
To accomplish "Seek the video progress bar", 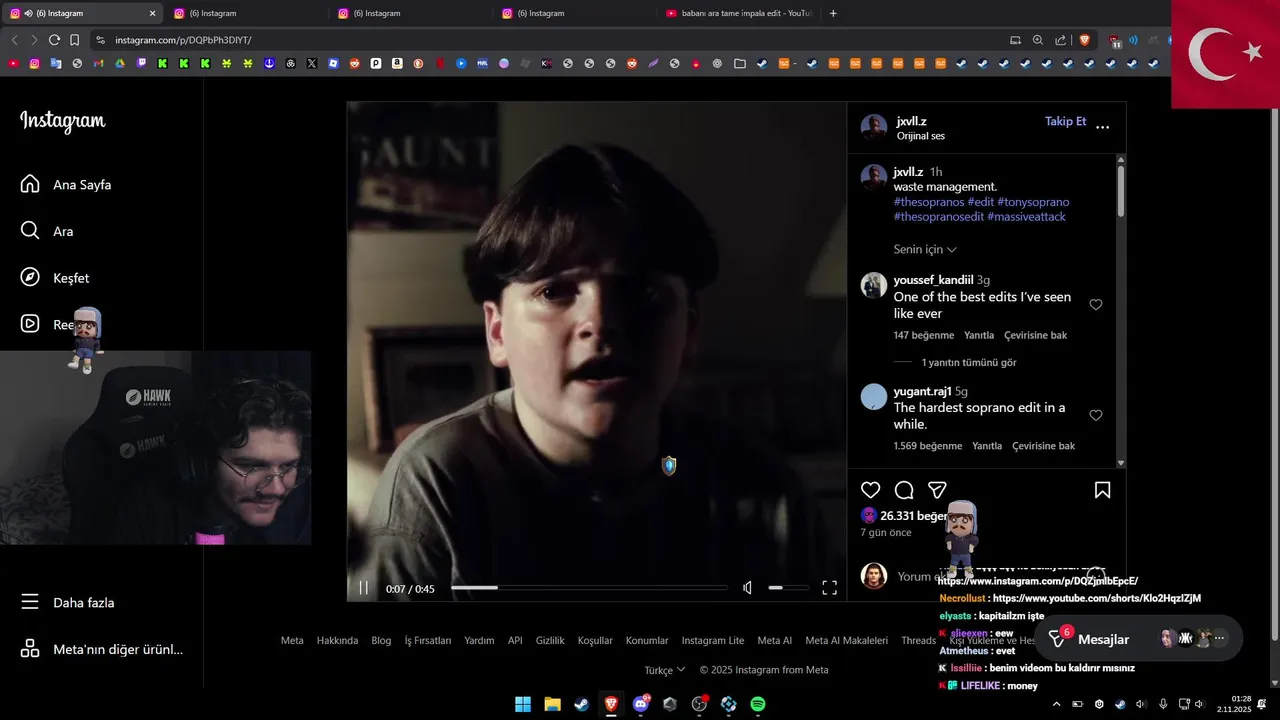I will tap(589, 588).
